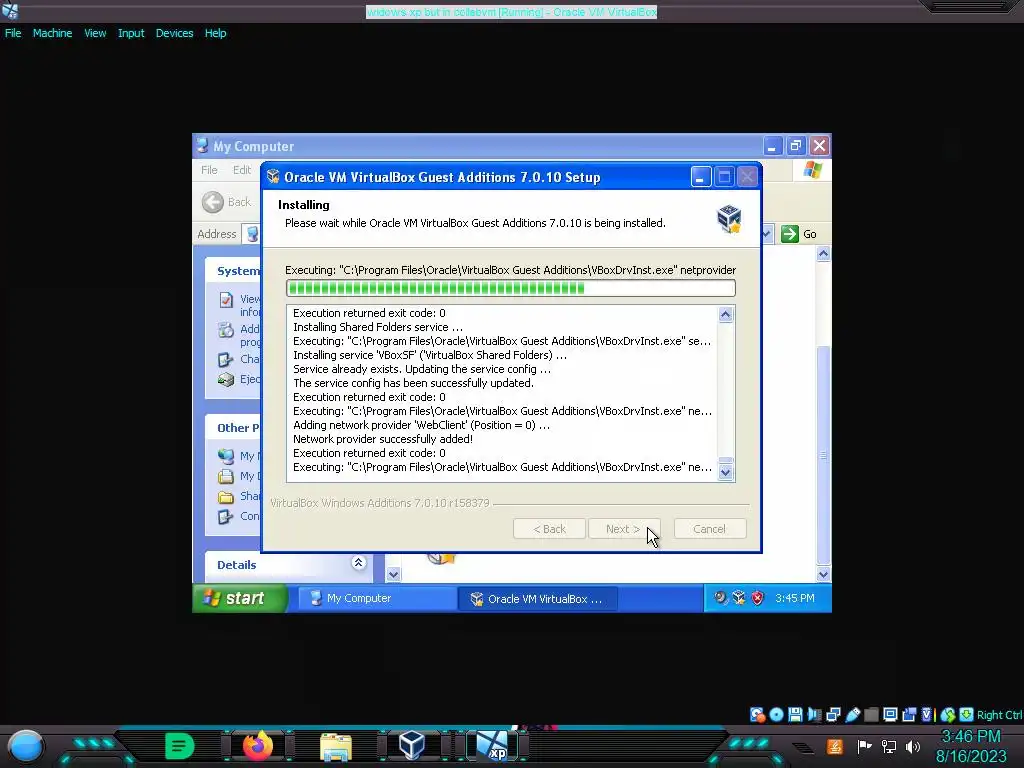Click the host volume speaker icon

click(x=913, y=746)
